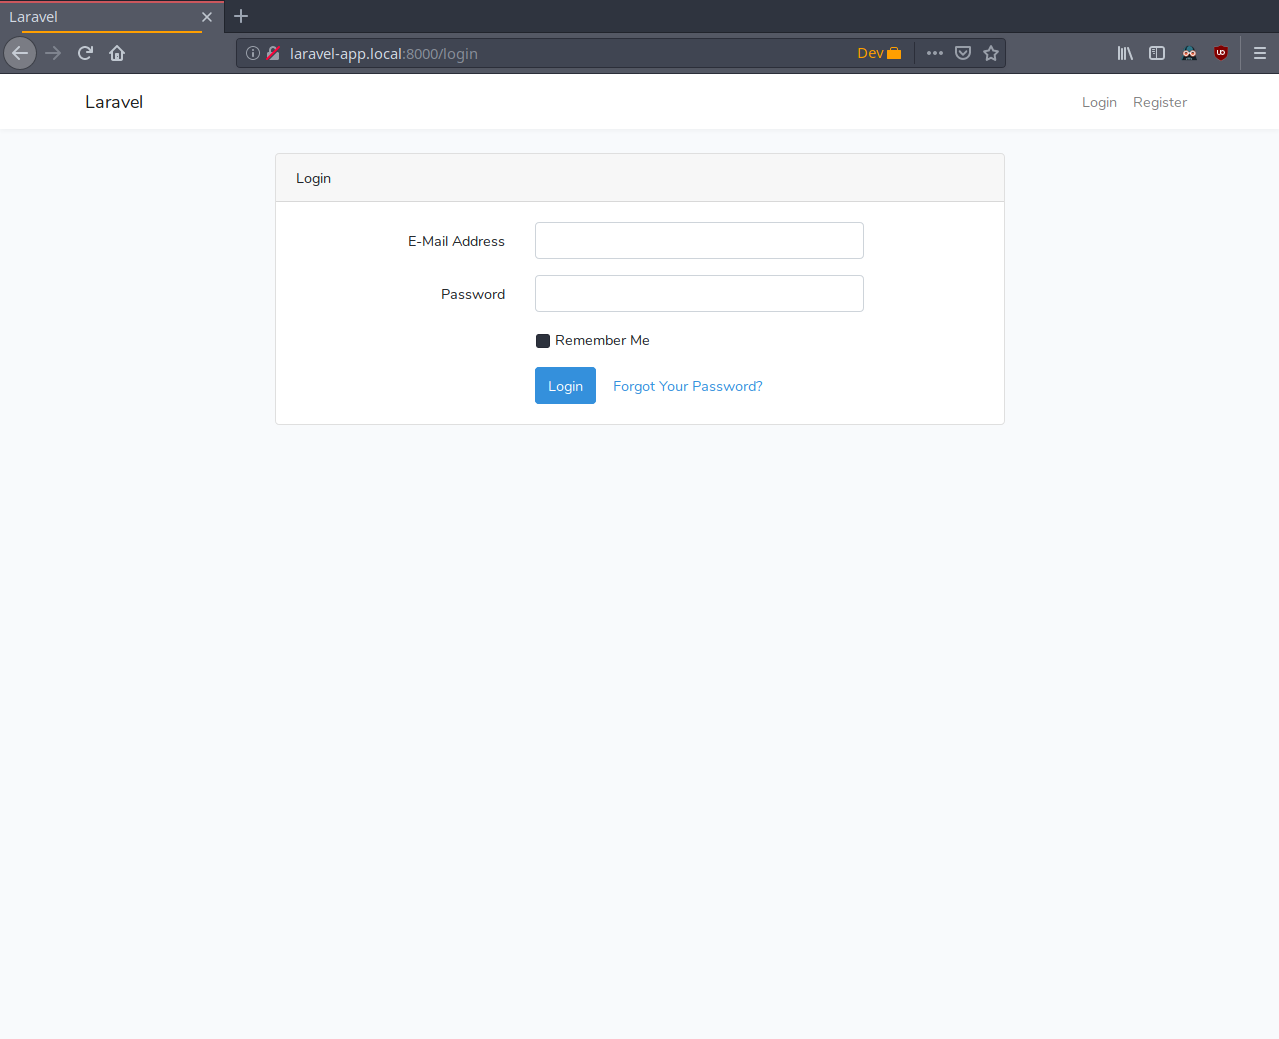This screenshot has width=1279, height=1039.
Task: Open the browser home page
Action: pos(117,53)
